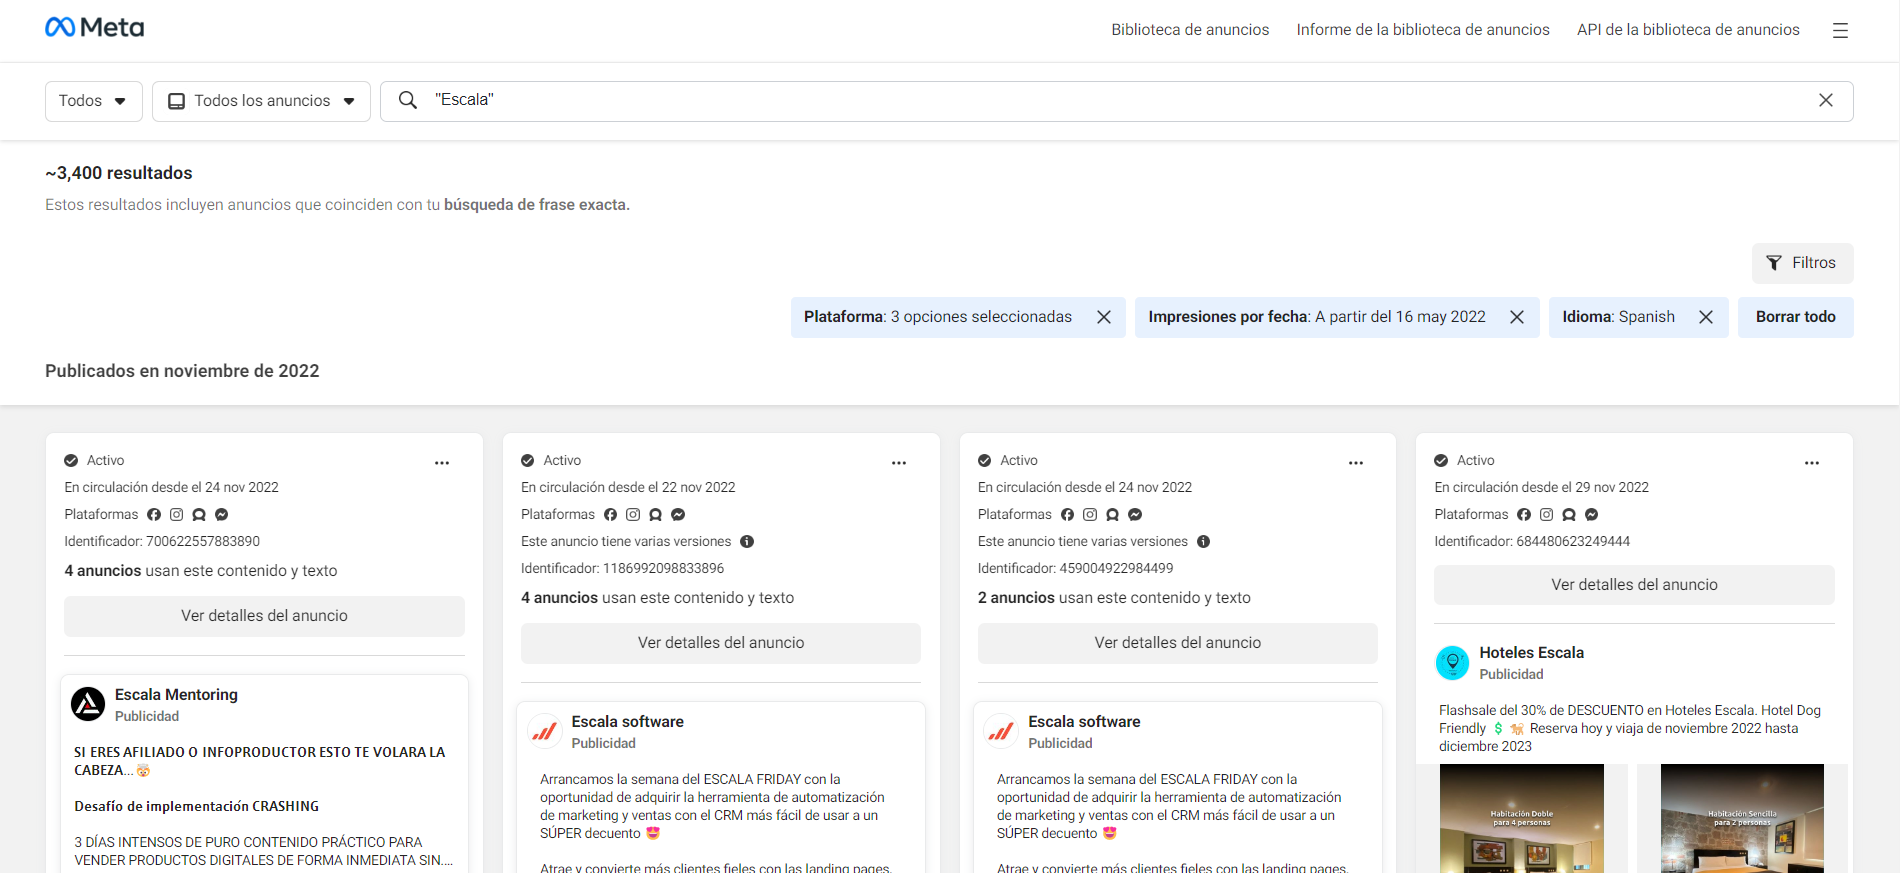Click Audience Network icon on ad 459004922984499

(1112, 514)
